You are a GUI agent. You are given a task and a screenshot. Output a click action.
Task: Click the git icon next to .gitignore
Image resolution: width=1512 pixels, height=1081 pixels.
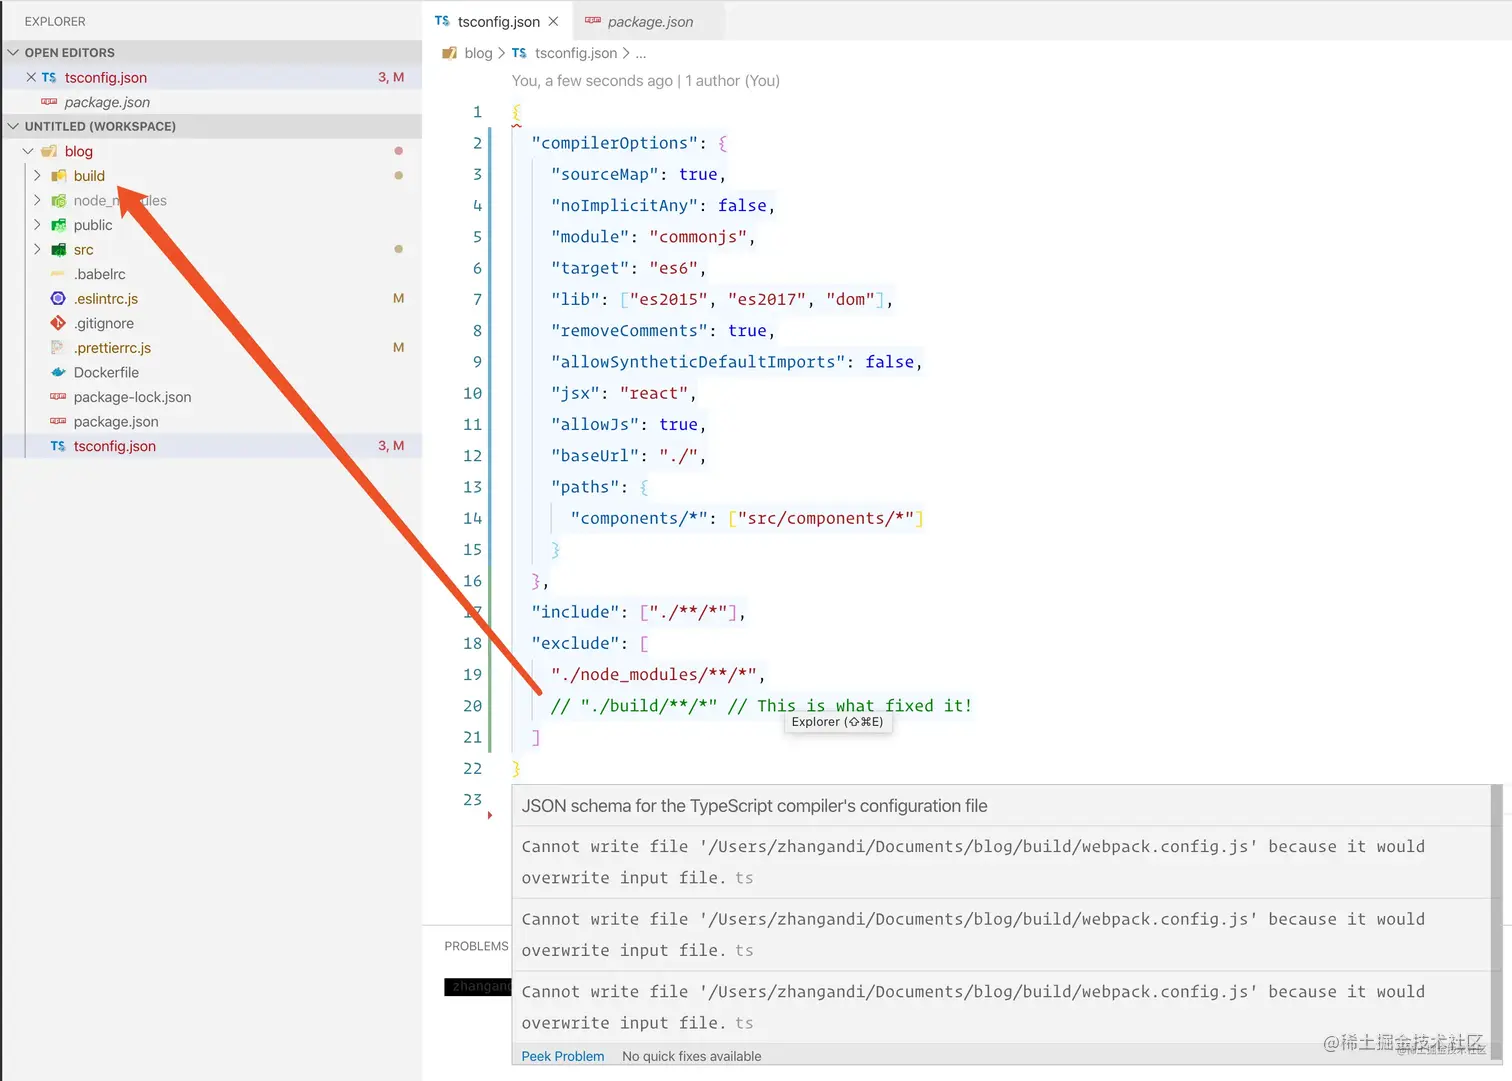point(57,323)
